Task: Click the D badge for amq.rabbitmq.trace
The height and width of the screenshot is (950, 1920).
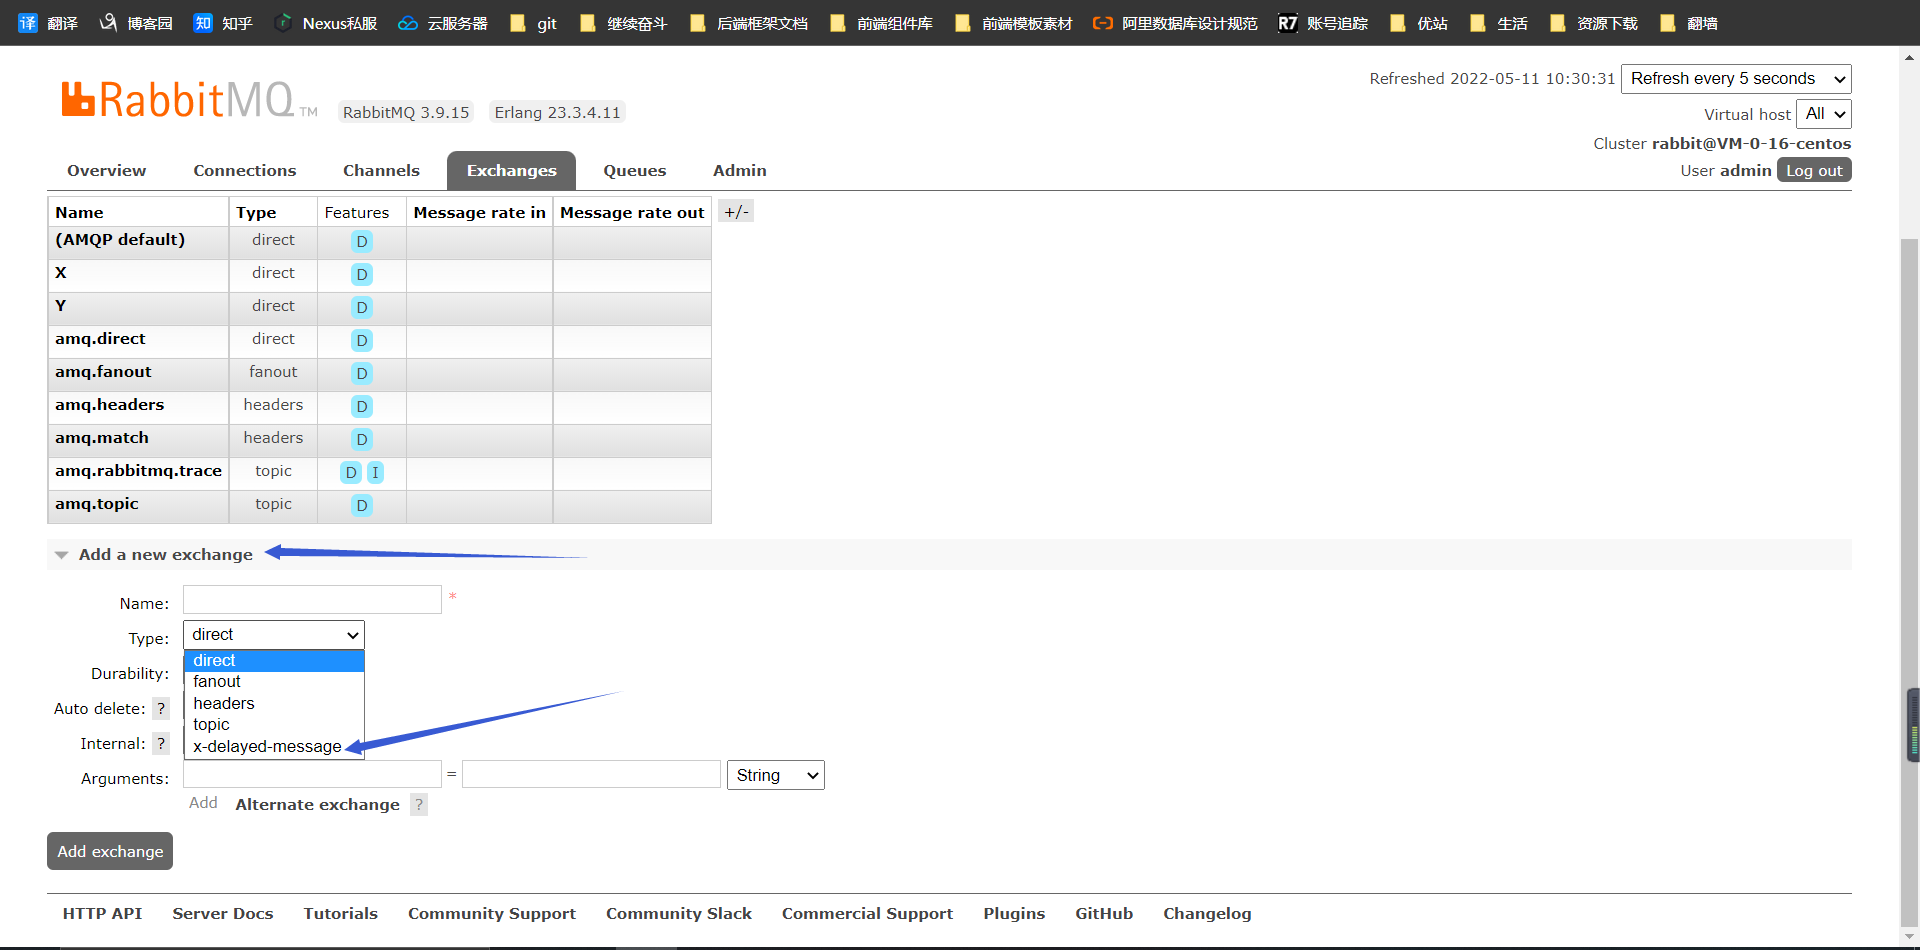Action: coord(351,473)
